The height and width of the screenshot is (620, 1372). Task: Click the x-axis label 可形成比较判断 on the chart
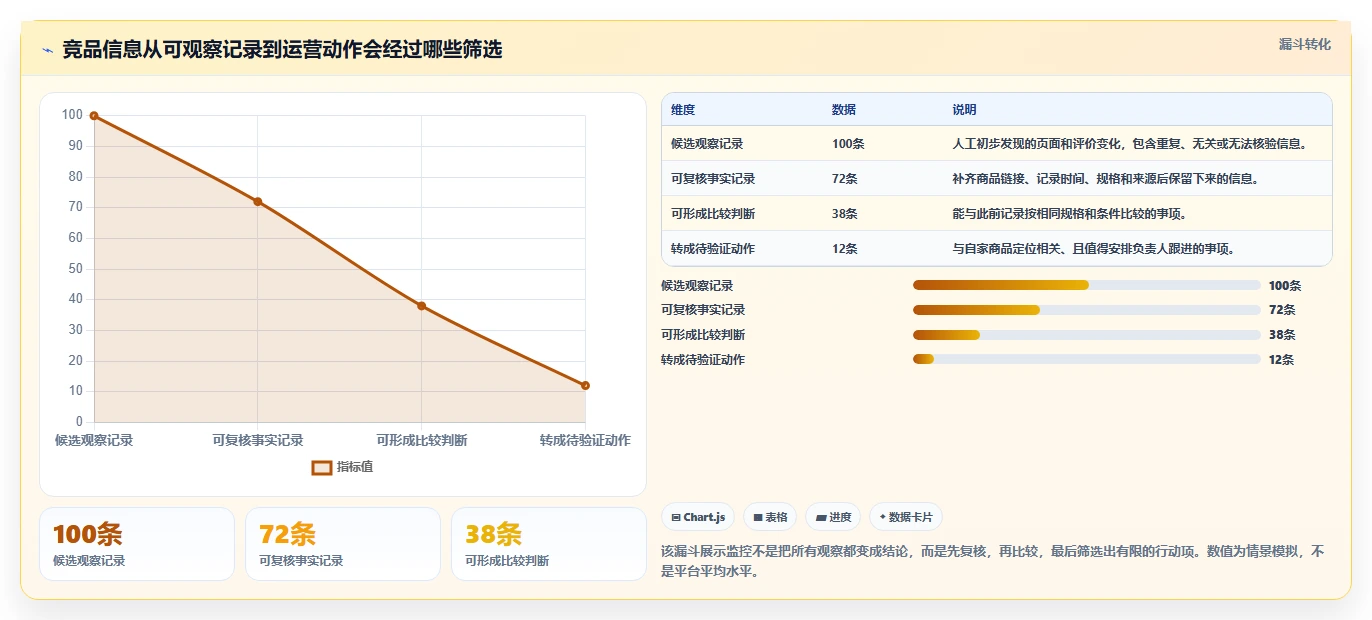coord(421,440)
